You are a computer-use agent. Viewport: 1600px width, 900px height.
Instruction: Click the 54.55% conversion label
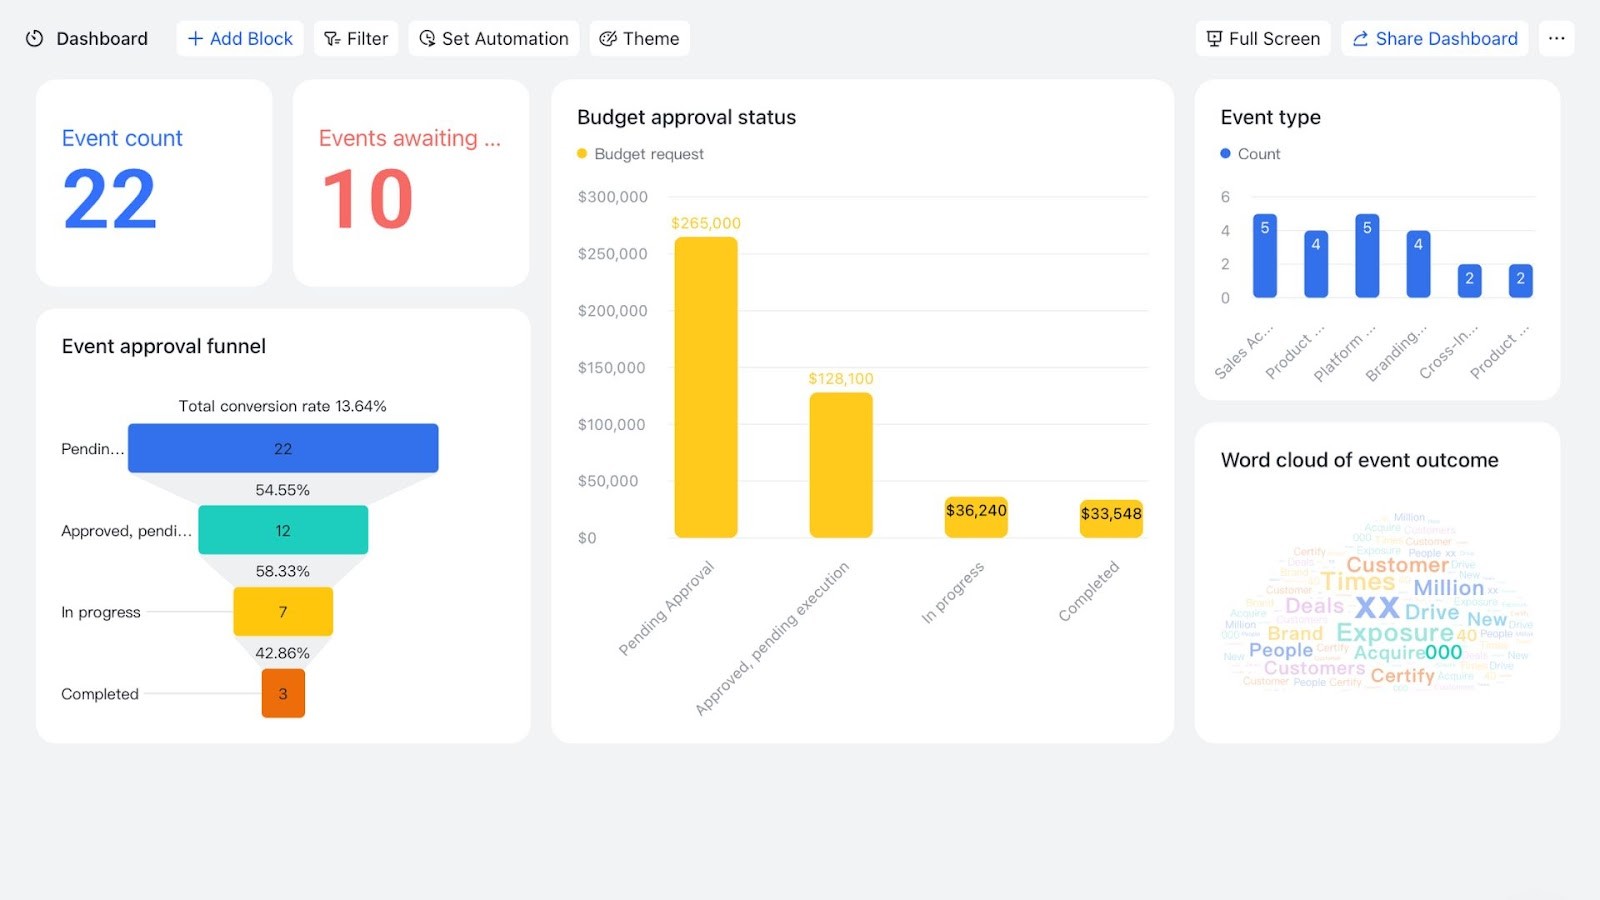tap(283, 490)
